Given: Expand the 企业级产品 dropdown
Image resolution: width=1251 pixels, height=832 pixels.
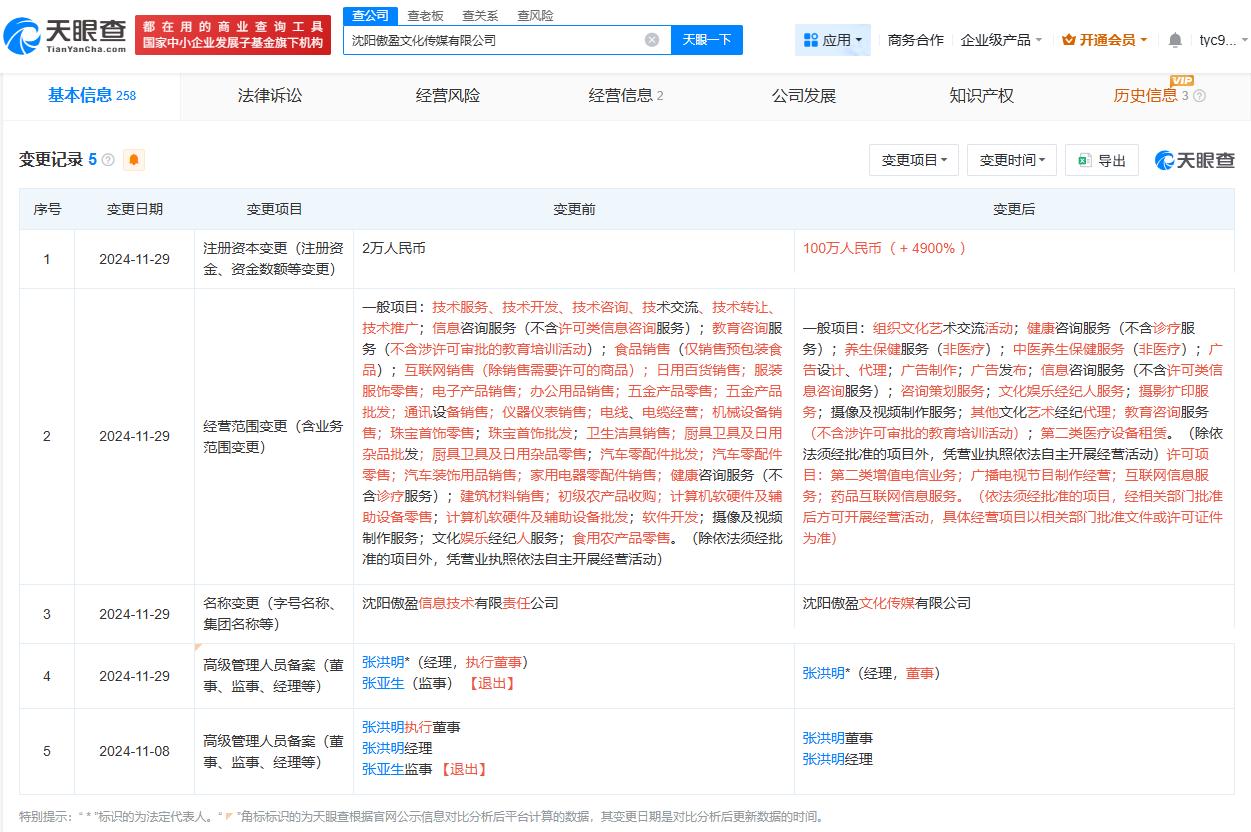Looking at the screenshot, I should click(1001, 40).
